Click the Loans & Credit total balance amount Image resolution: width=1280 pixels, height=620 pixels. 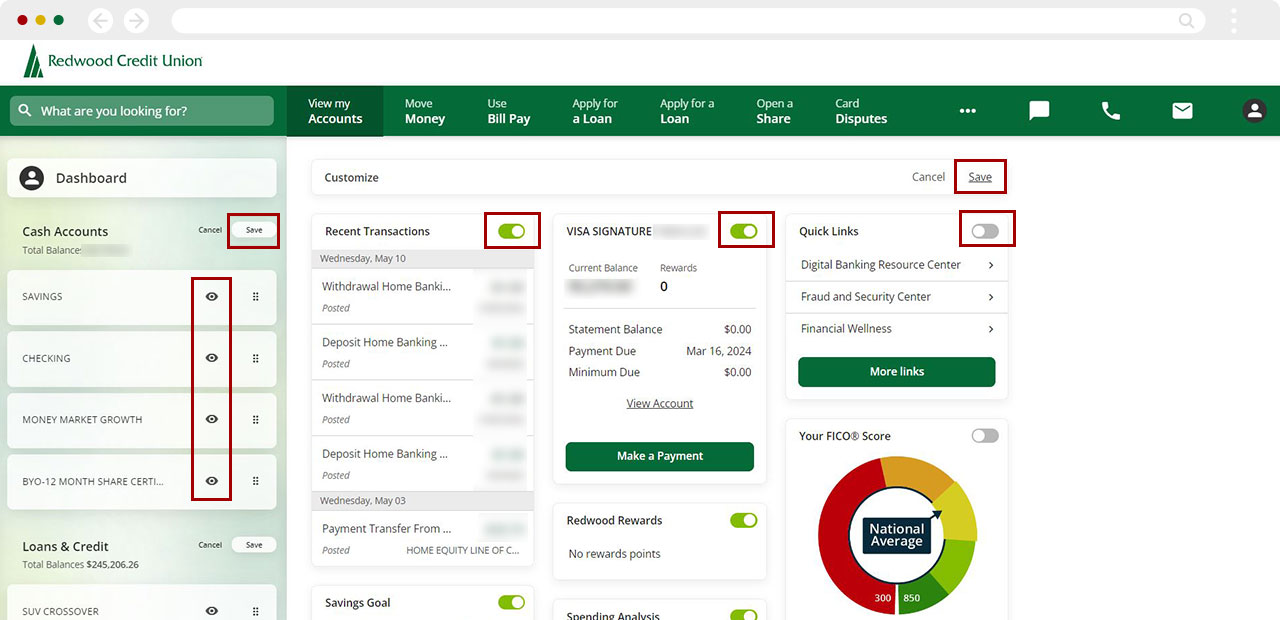pos(112,565)
